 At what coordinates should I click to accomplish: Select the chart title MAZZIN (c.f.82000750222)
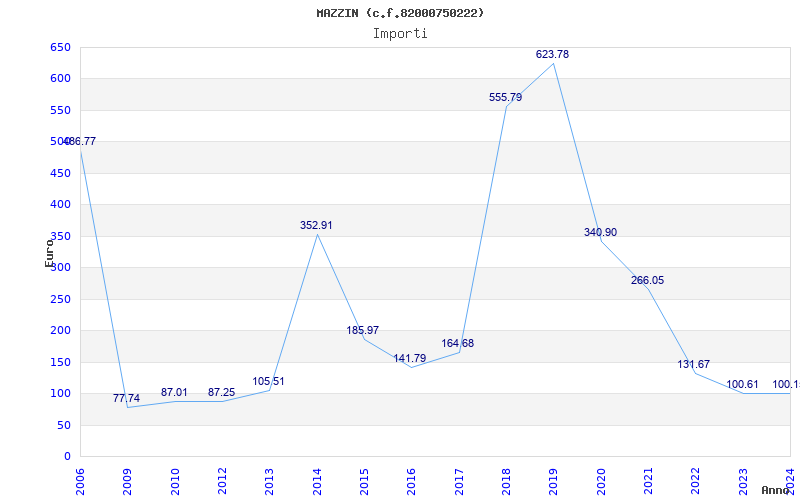(x=400, y=13)
